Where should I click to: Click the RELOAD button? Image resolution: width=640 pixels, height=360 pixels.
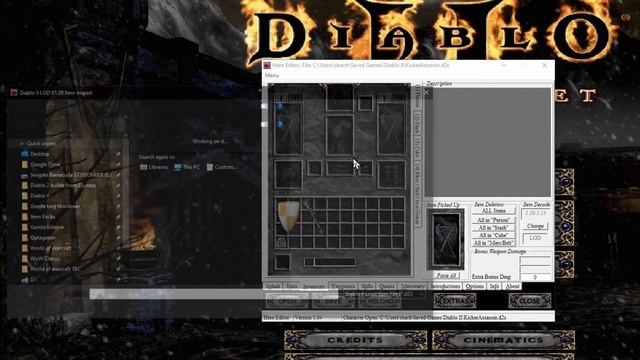tap(380, 302)
